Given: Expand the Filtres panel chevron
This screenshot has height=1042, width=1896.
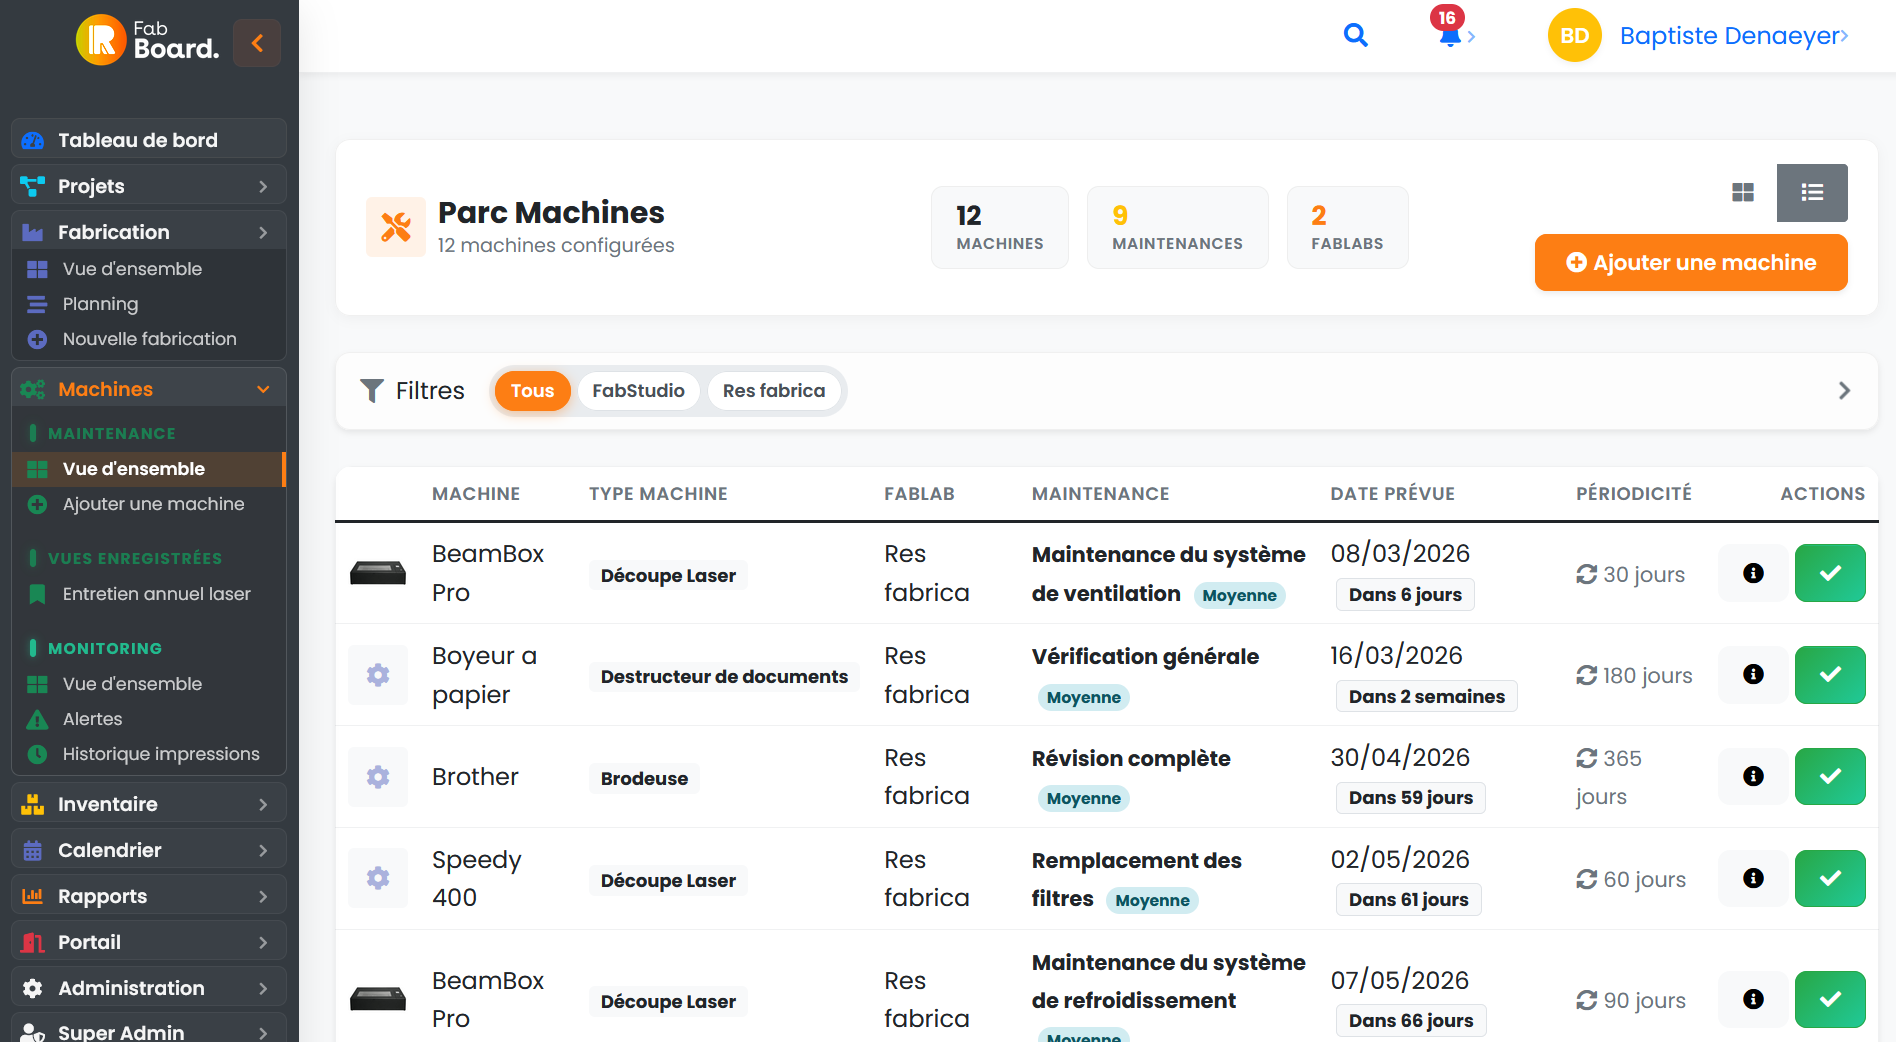Looking at the screenshot, I should 1844,391.
